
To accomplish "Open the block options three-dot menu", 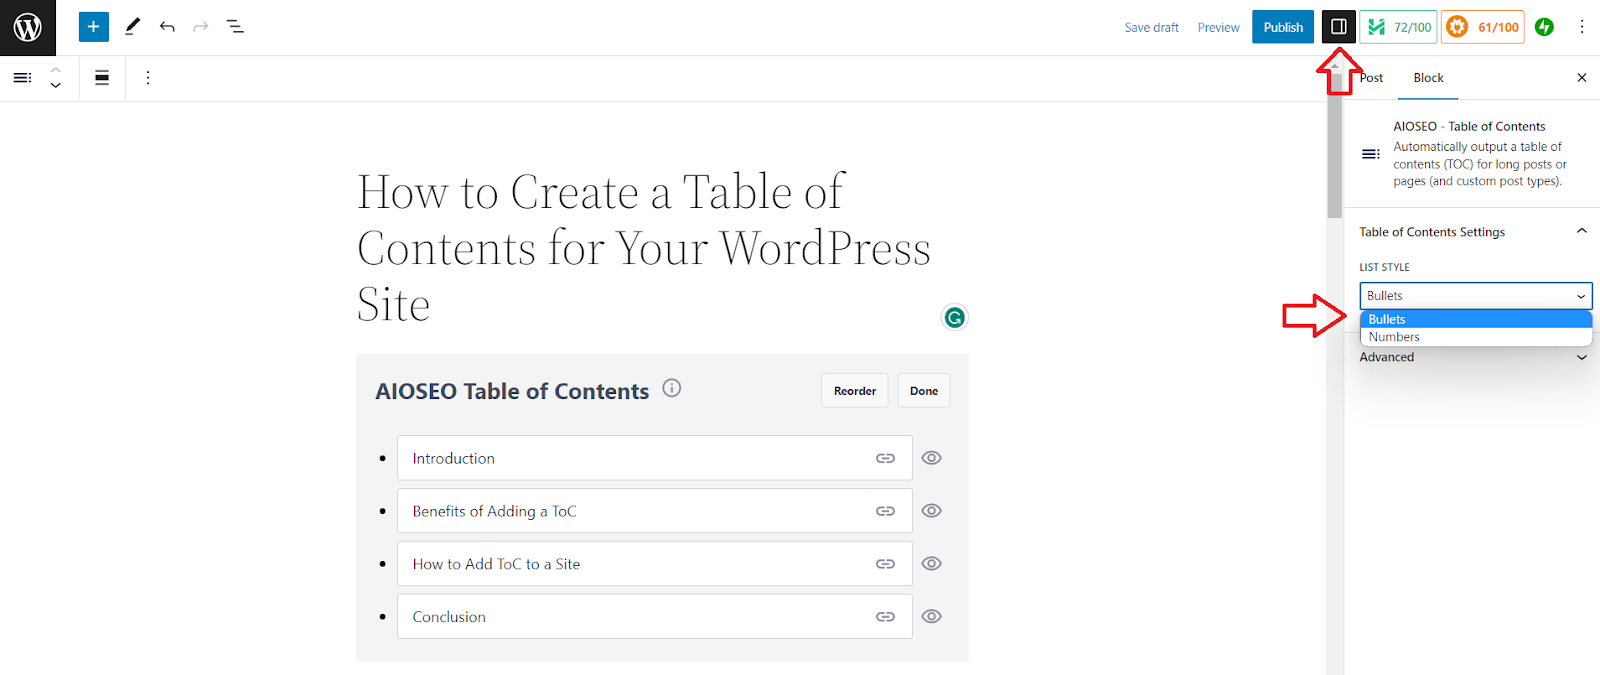I will coord(148,78).
